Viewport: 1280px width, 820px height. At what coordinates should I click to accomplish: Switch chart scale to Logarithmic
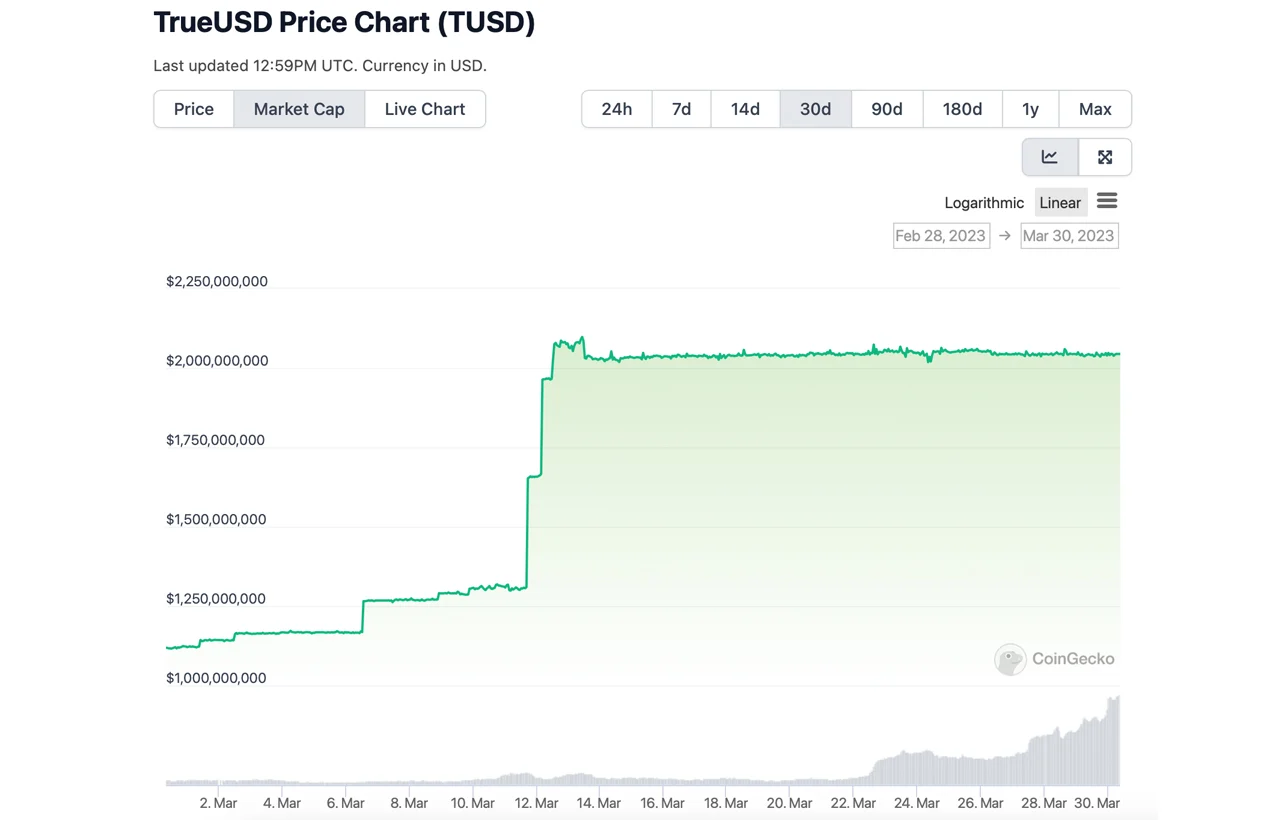click(984, 203)
